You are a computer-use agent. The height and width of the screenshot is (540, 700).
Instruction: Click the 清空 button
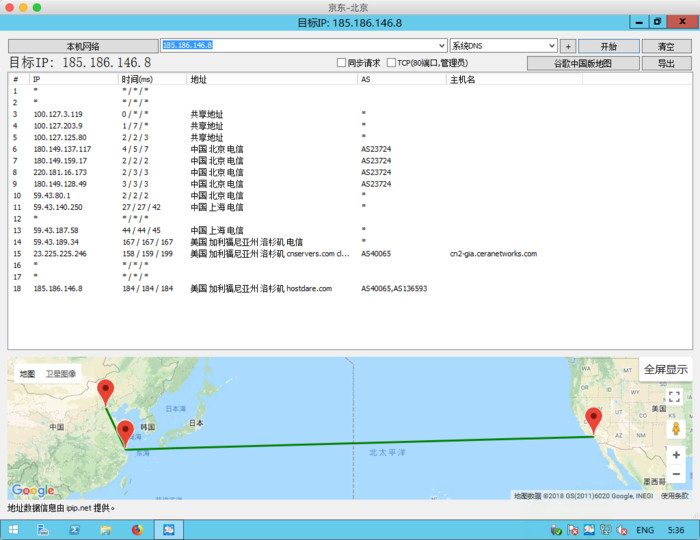point(667,46)
